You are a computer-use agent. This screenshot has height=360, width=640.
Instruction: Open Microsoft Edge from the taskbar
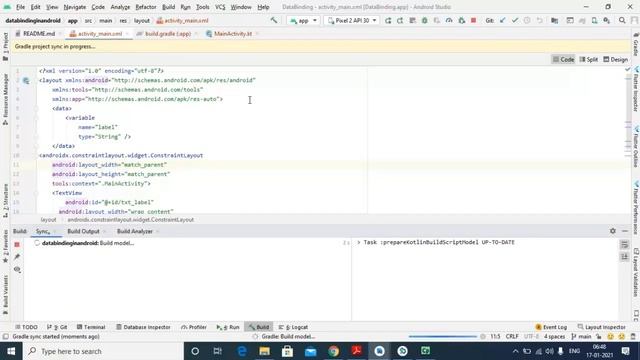click(242, 351)
